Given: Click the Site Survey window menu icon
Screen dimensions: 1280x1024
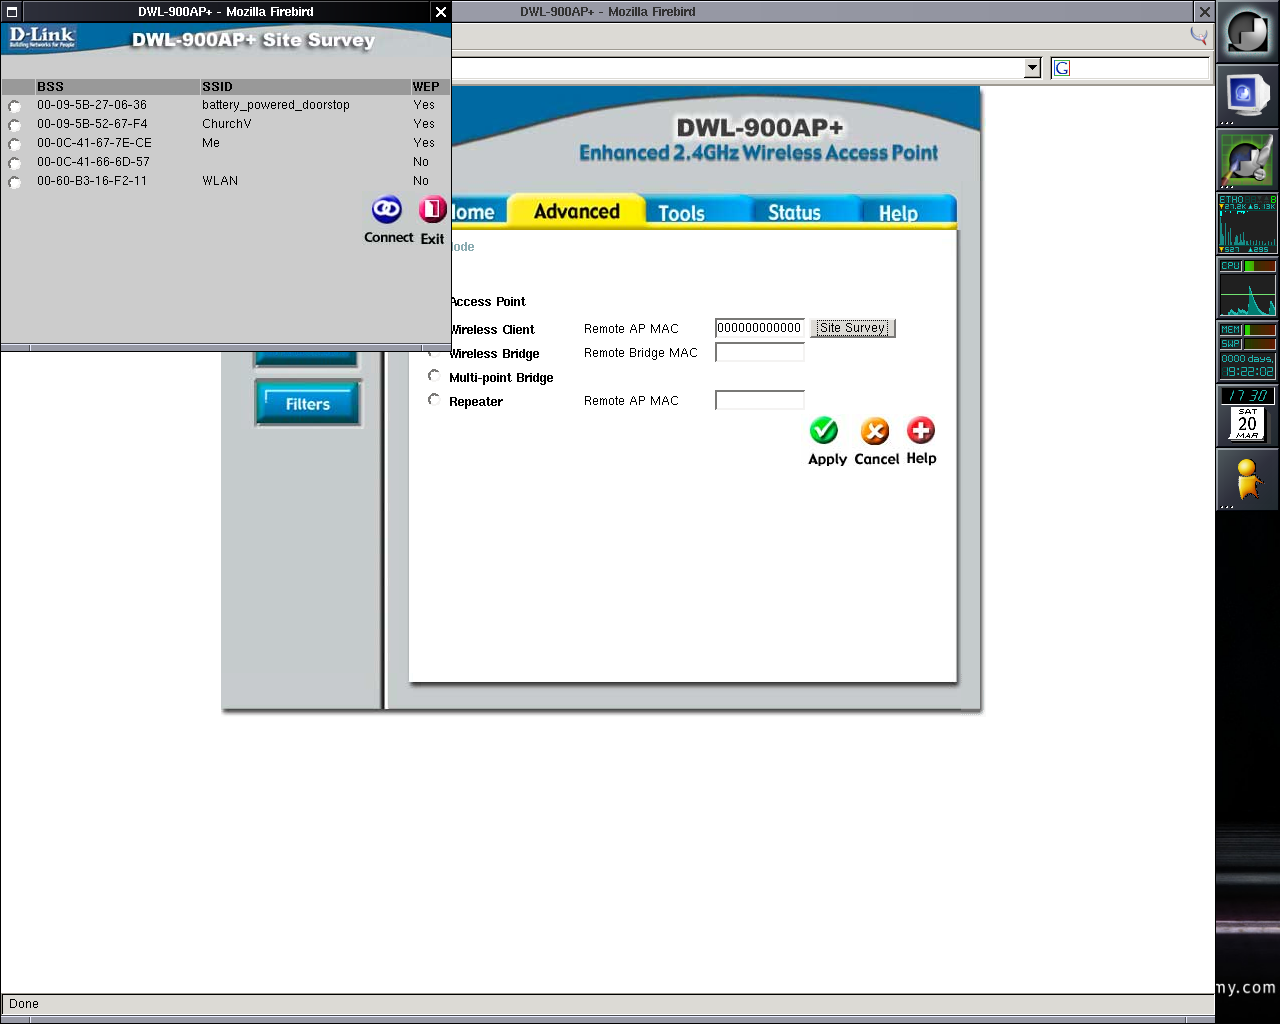Looking at the screenshot, I should [12, 12].
